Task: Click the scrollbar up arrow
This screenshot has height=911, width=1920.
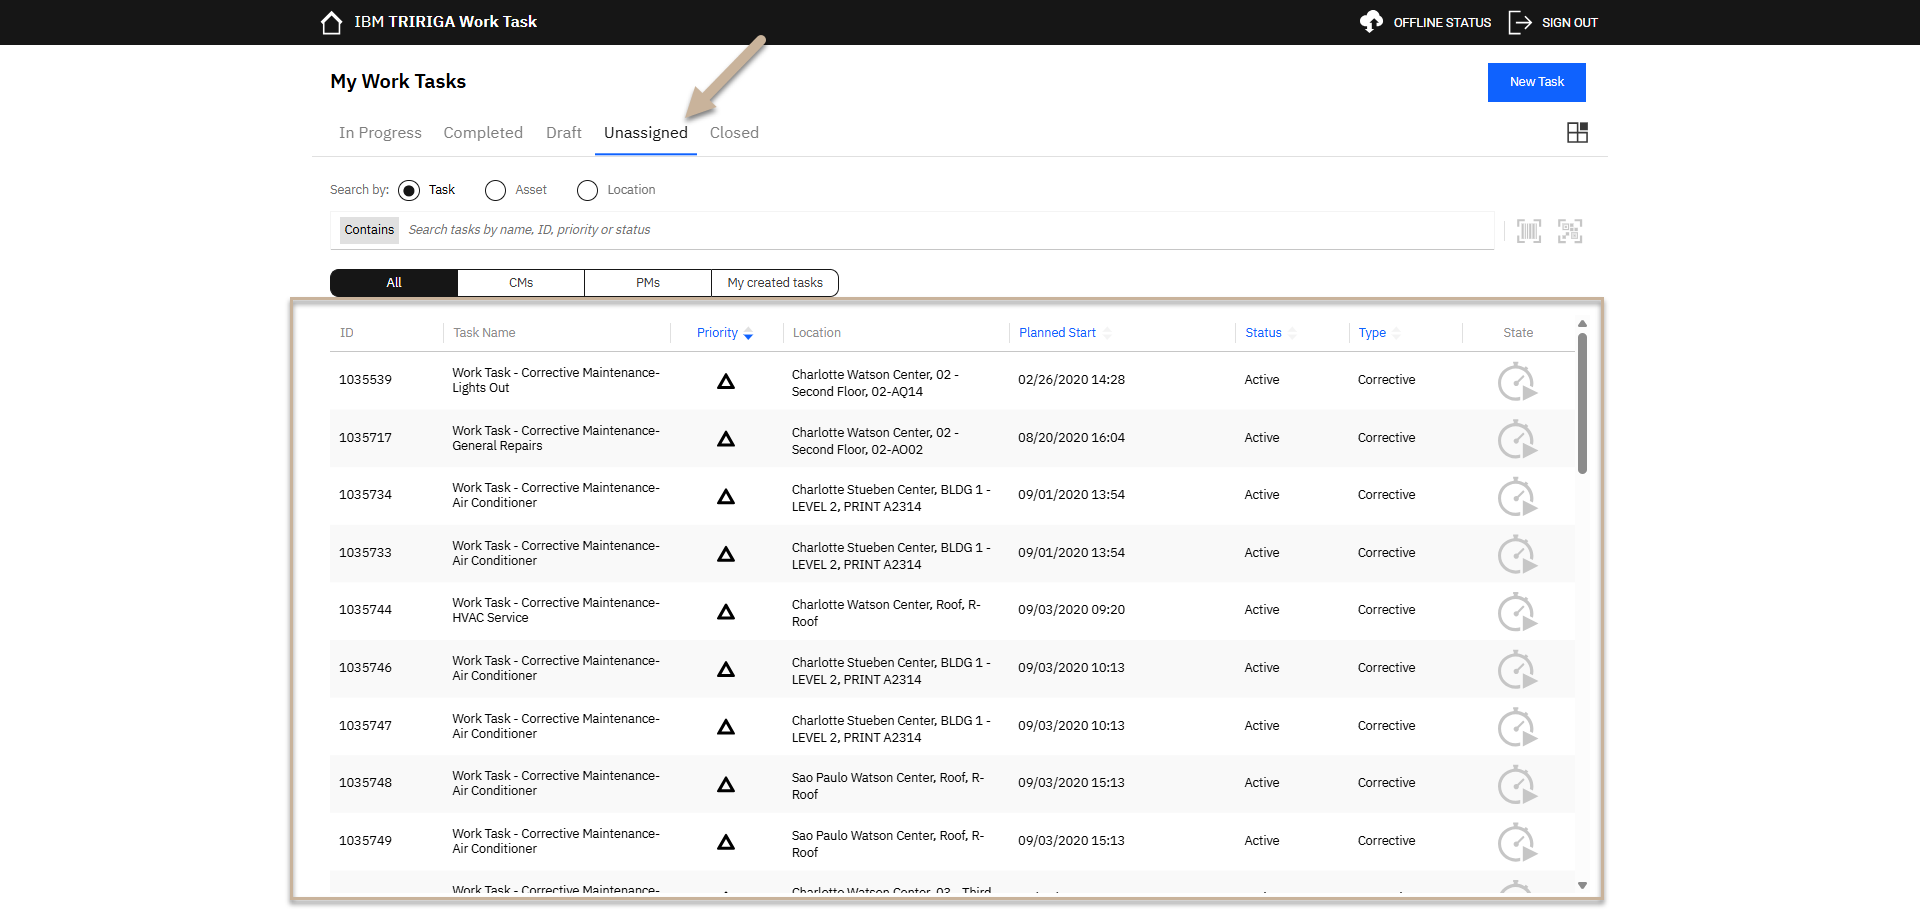Action: (x=1582, y=324)
